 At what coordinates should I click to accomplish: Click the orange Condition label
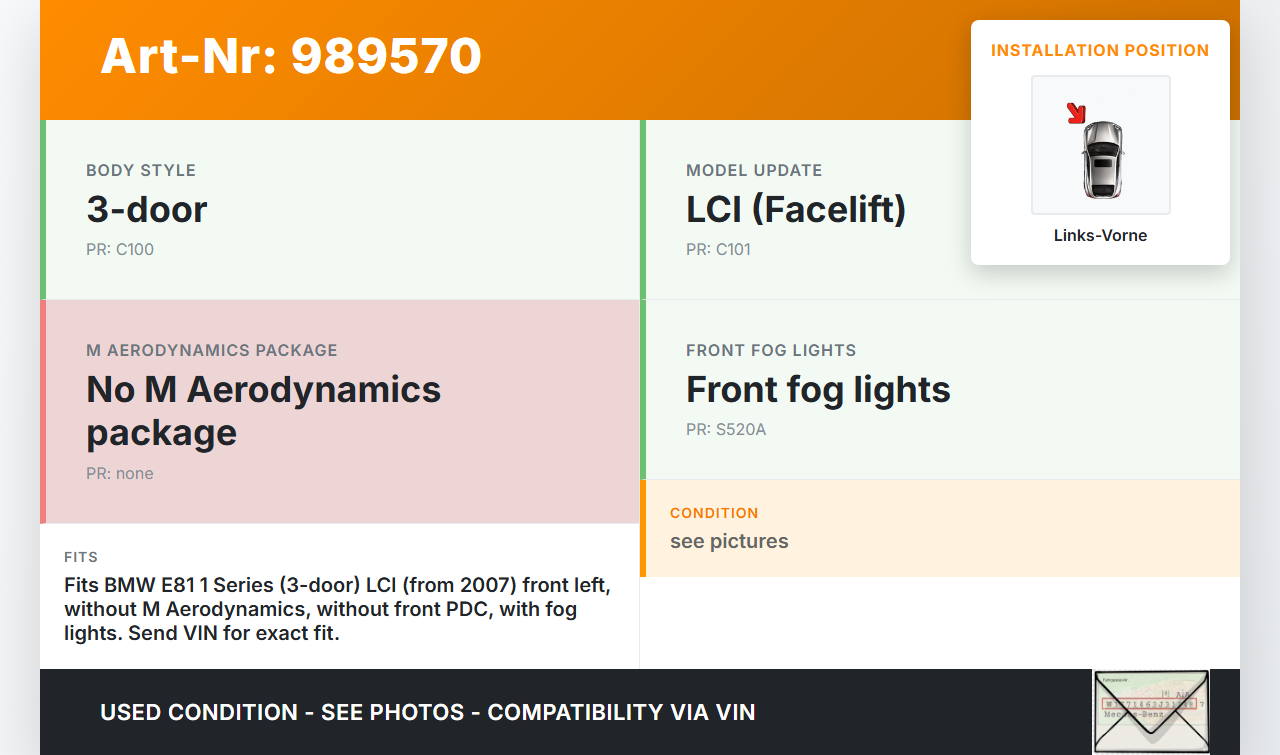pos(714,513)
